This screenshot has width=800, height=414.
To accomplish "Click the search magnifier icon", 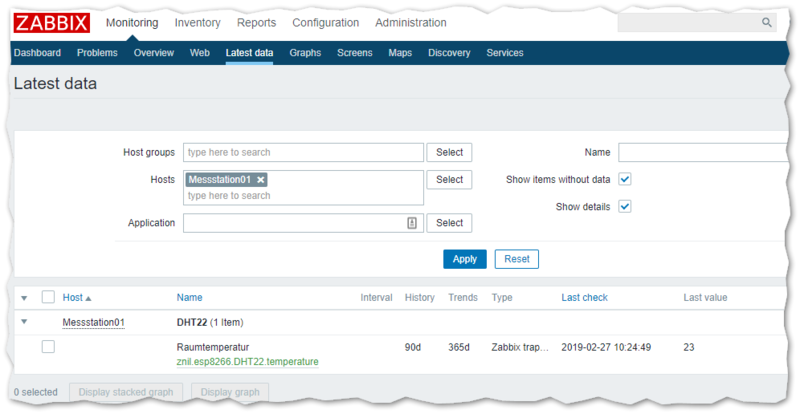I will click(x=767, y=22).
